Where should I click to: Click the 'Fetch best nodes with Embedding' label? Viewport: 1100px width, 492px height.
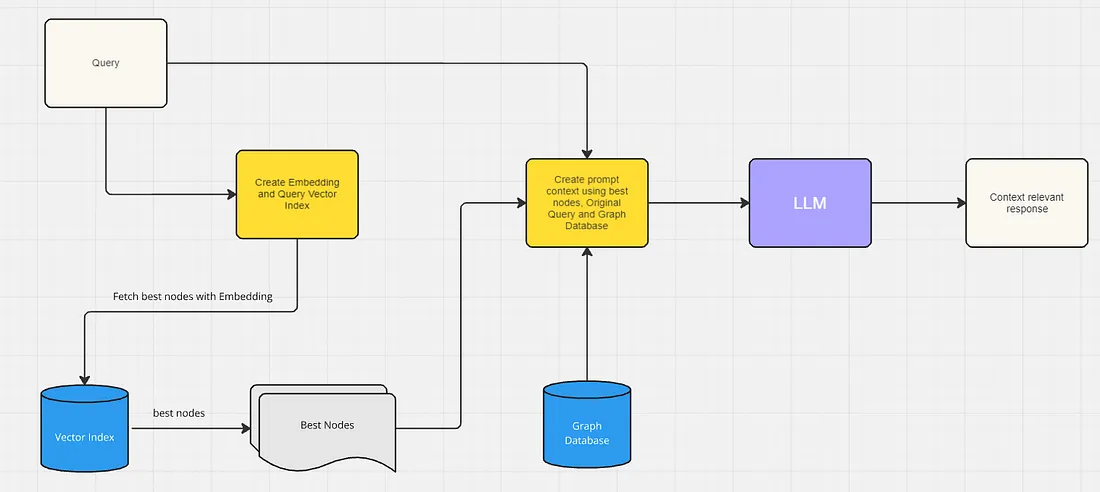point(193,297)
